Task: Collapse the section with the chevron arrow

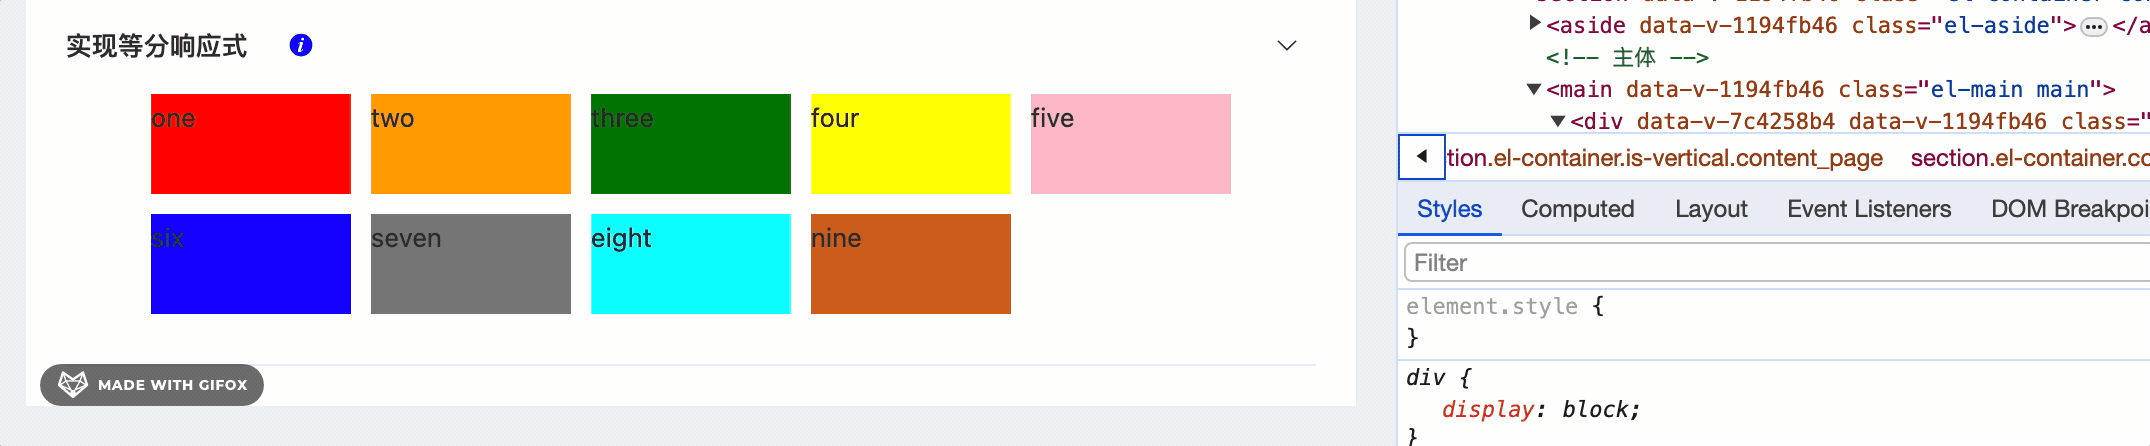Action: pos(1287,46)
